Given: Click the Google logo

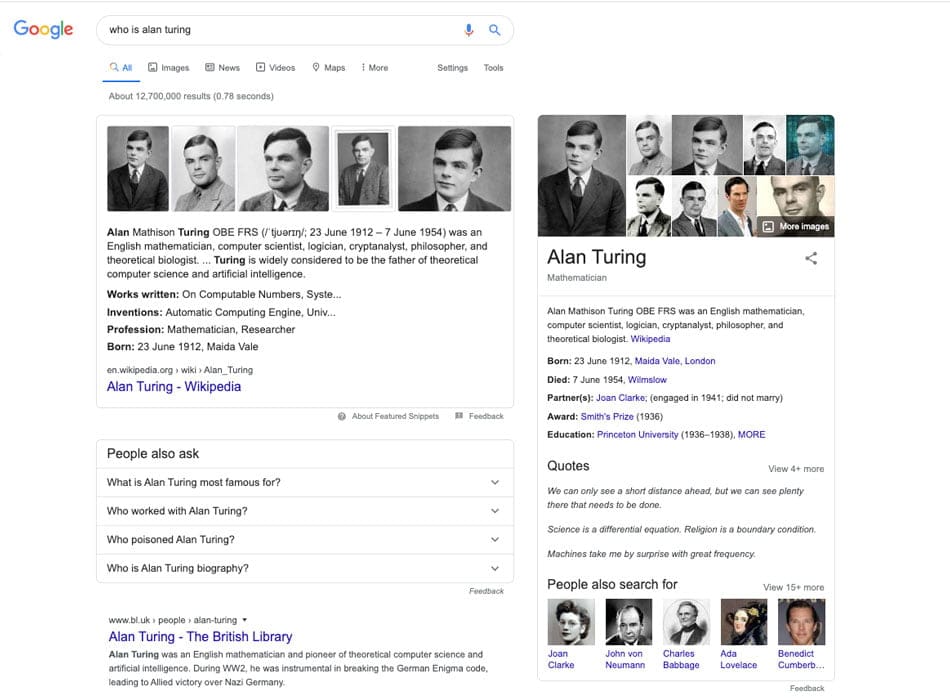Looking at the screenshot, I should tap(42, 29).
